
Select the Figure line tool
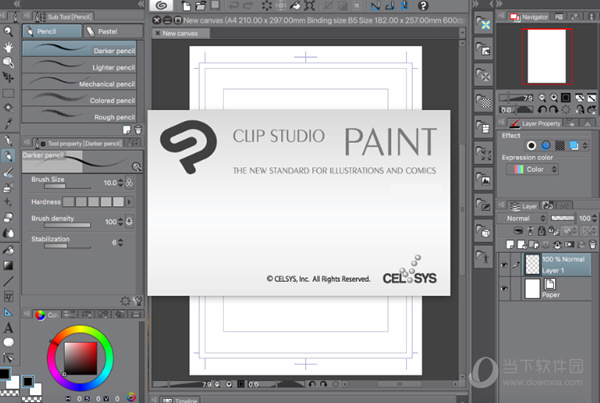click(x=8, y=281)
